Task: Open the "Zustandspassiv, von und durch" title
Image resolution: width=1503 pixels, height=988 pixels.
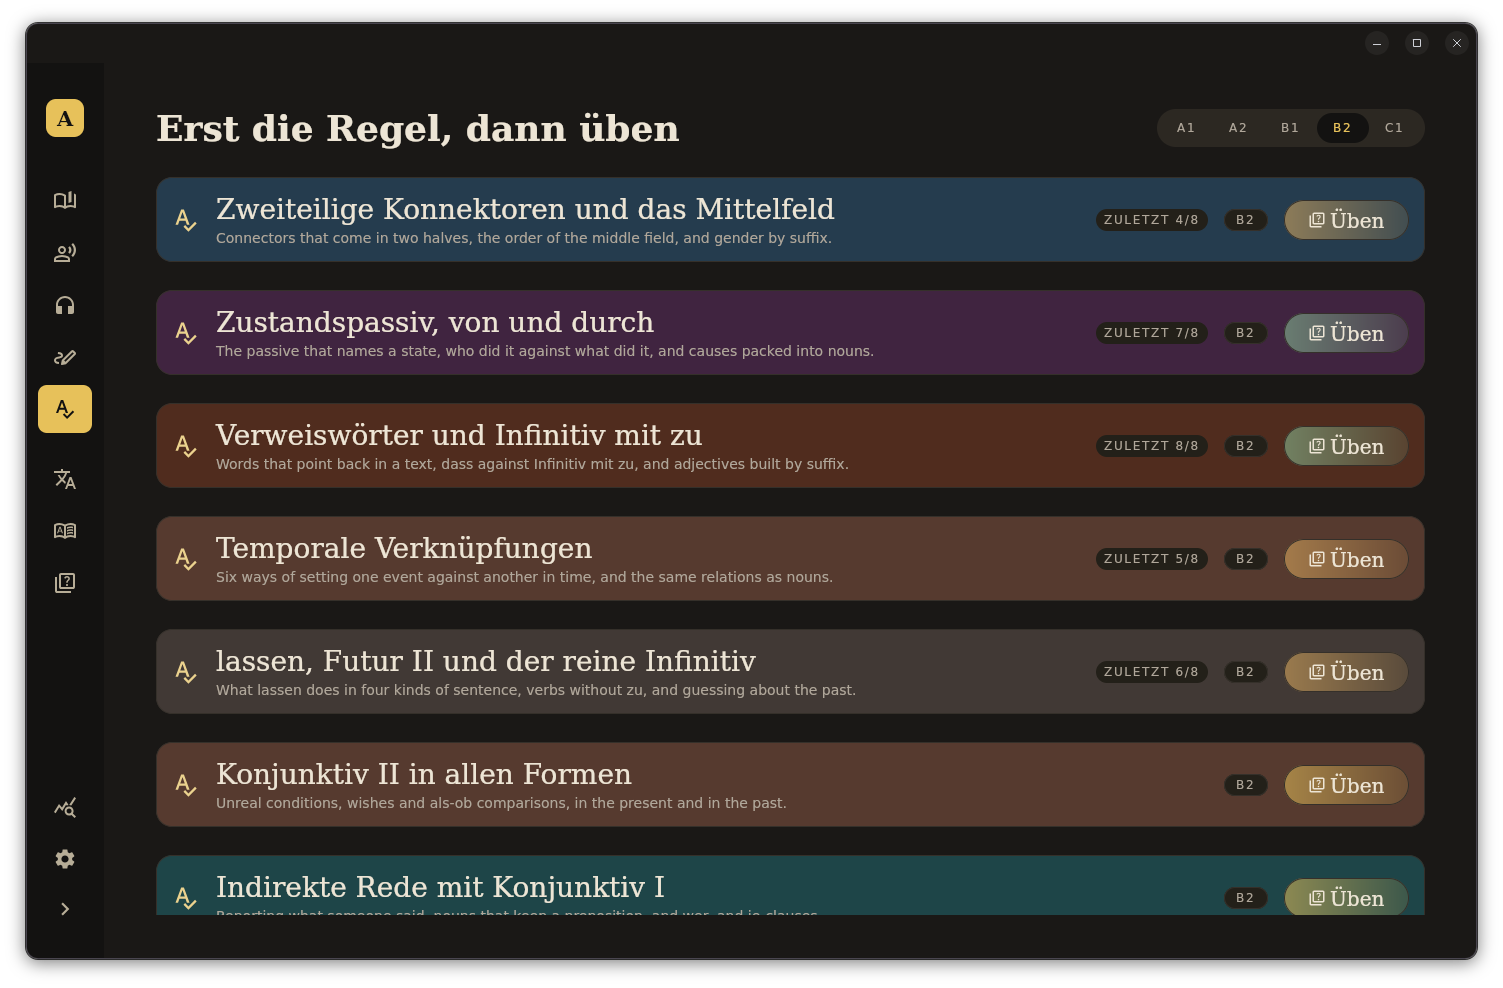Action: tap(435, 322)
